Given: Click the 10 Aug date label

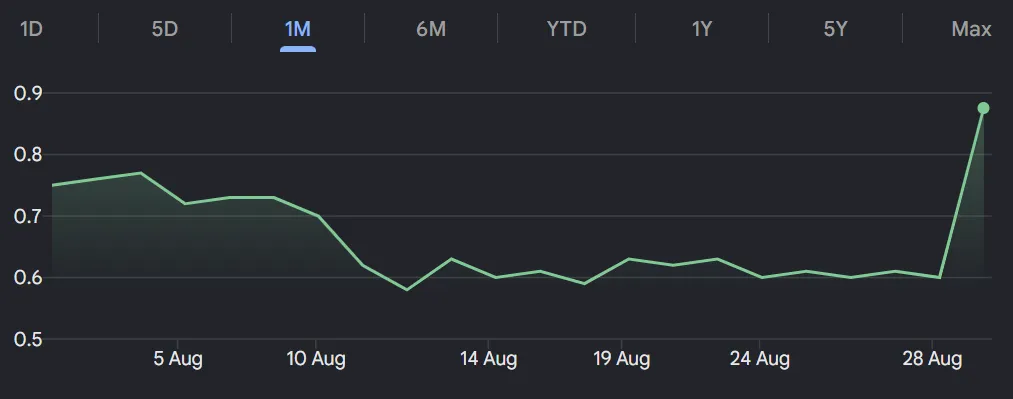Looking at the screenshot, I should 316,359.
